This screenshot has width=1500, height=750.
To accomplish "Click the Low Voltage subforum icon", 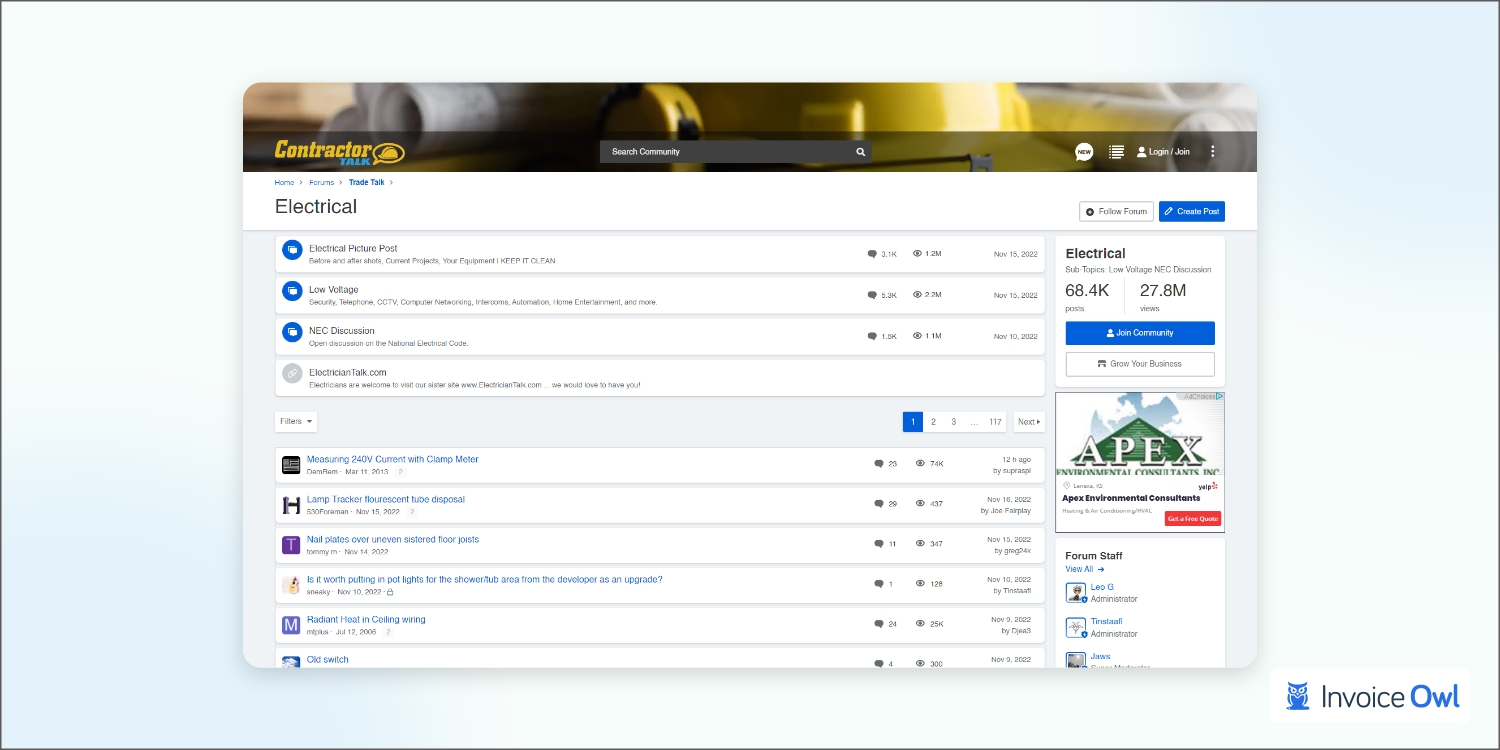I will click(x=292, y=291).
